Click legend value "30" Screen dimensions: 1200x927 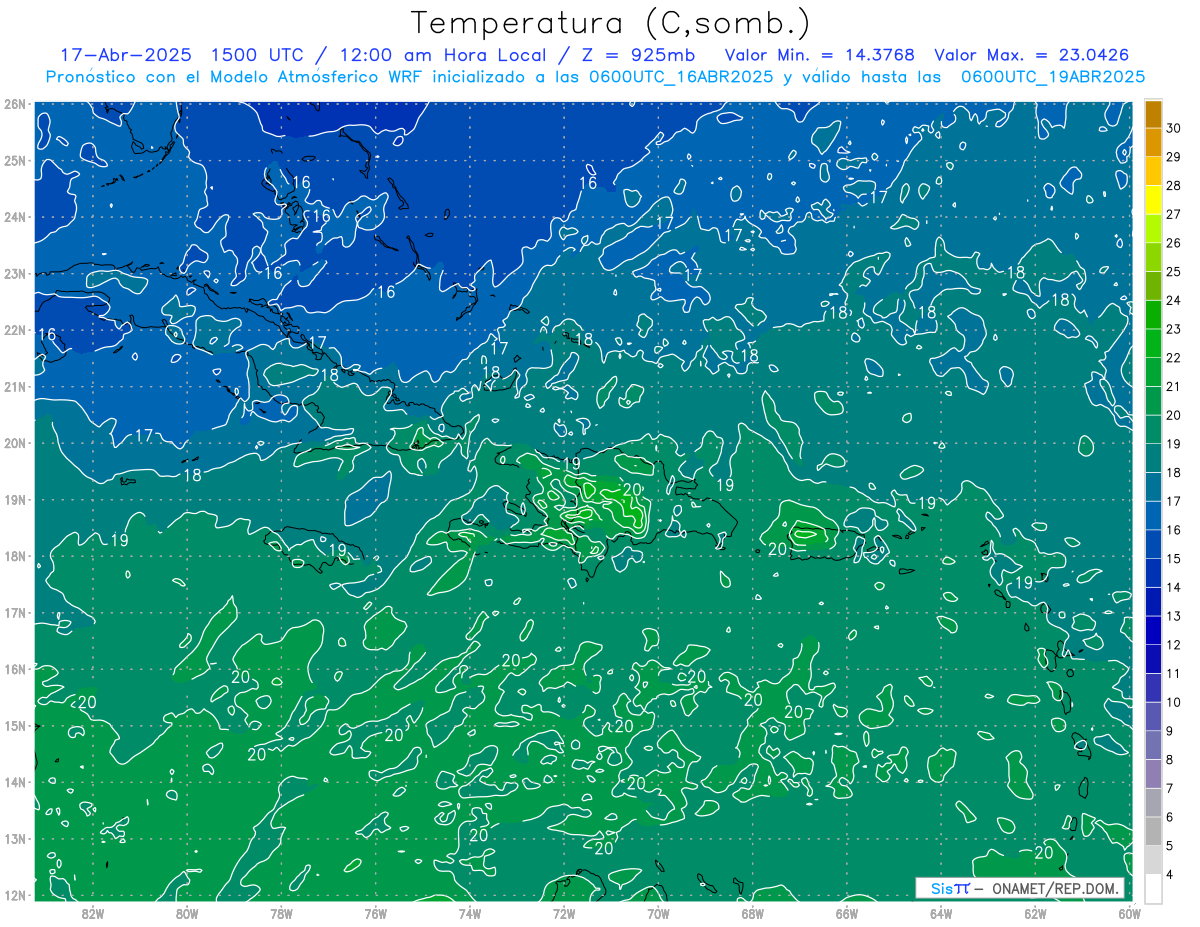click(x=1174, y=128)
